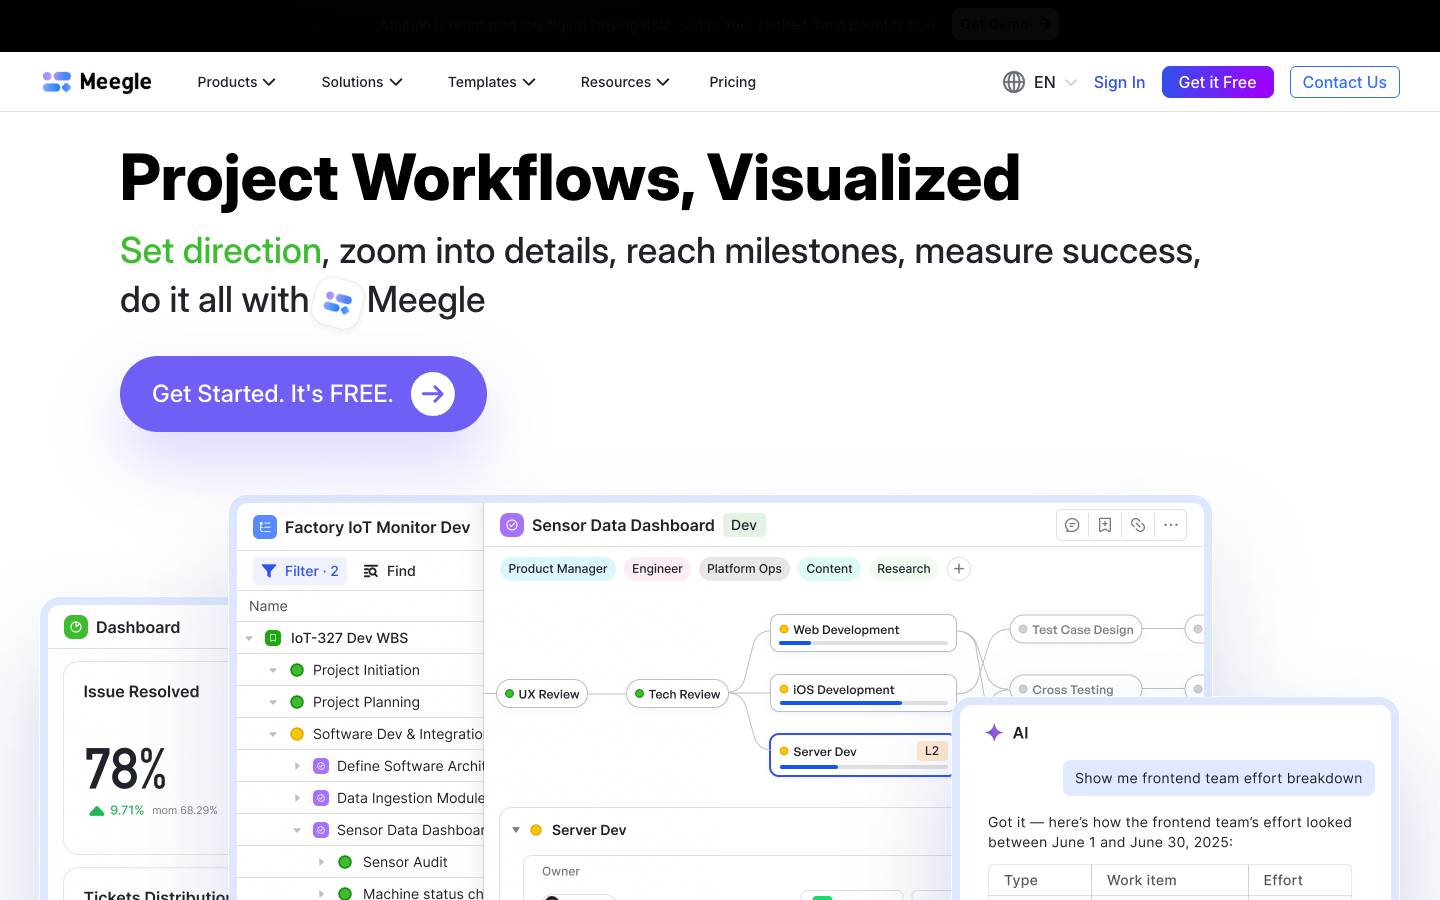Click the arrow circle in Get Started button
This screenshot has height=900, width=1440.
tap(432, 394)
